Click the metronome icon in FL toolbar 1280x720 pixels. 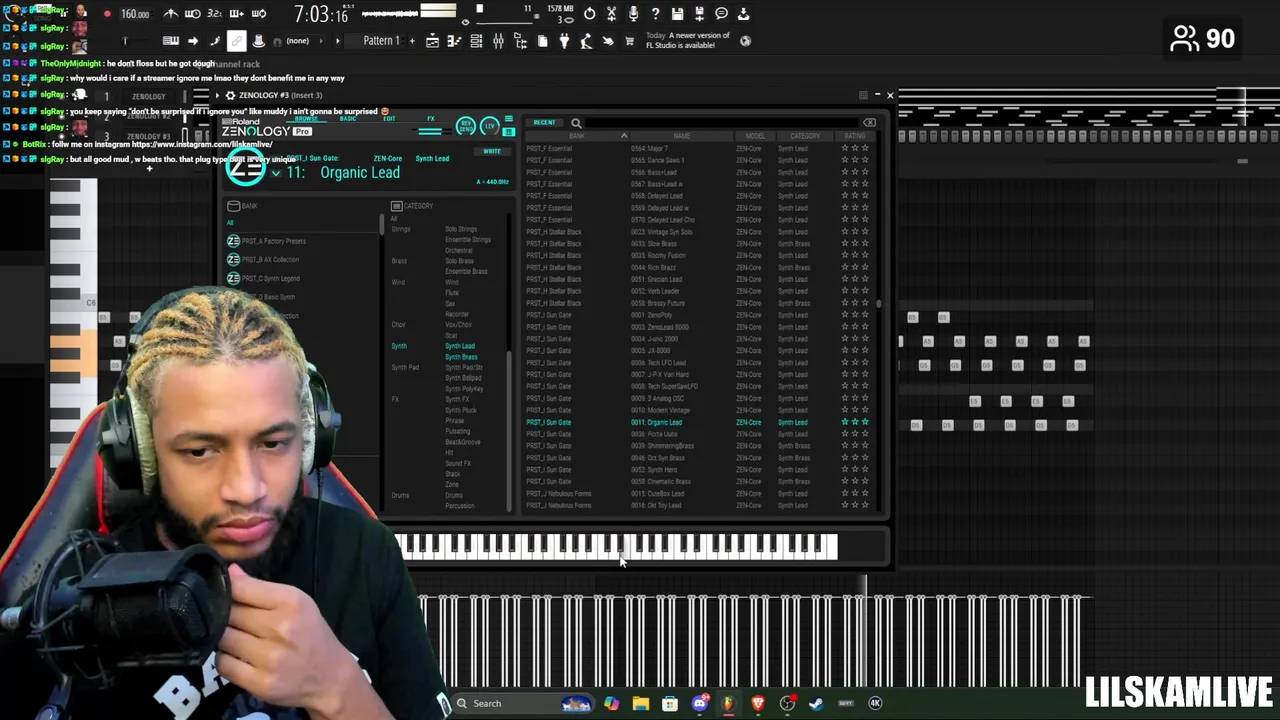[171, 14]
